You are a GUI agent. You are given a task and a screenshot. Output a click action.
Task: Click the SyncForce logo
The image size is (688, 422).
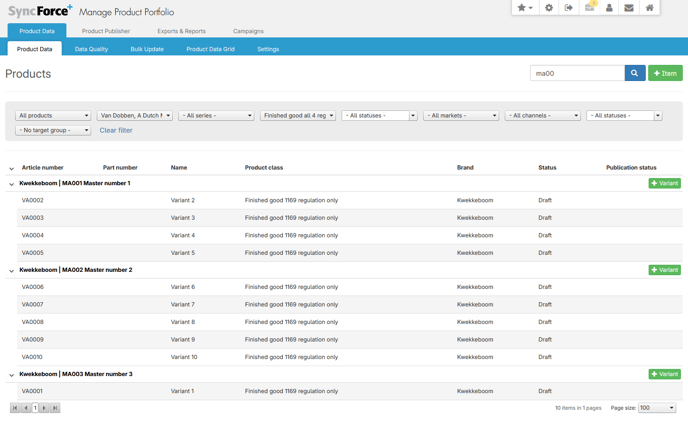[x=40, y=11]
